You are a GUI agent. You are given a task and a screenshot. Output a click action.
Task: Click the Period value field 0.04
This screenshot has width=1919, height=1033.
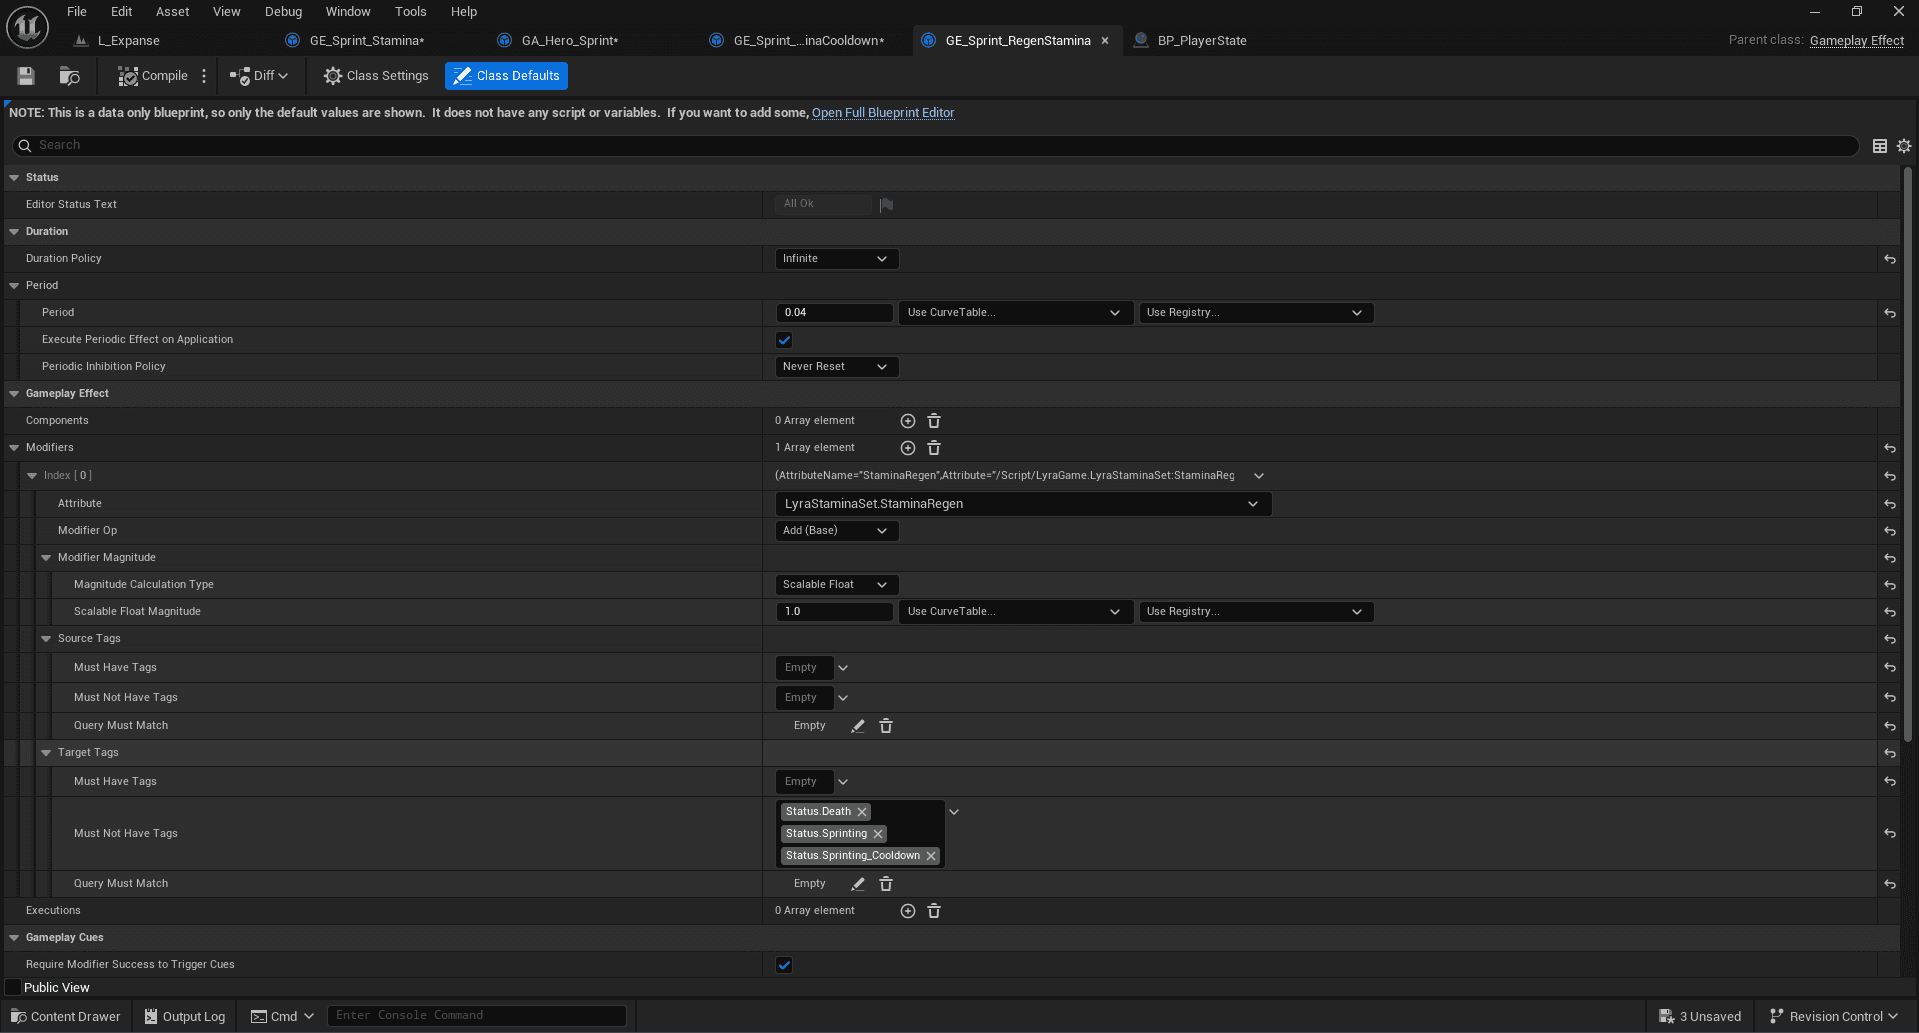[x=834, y=313]
